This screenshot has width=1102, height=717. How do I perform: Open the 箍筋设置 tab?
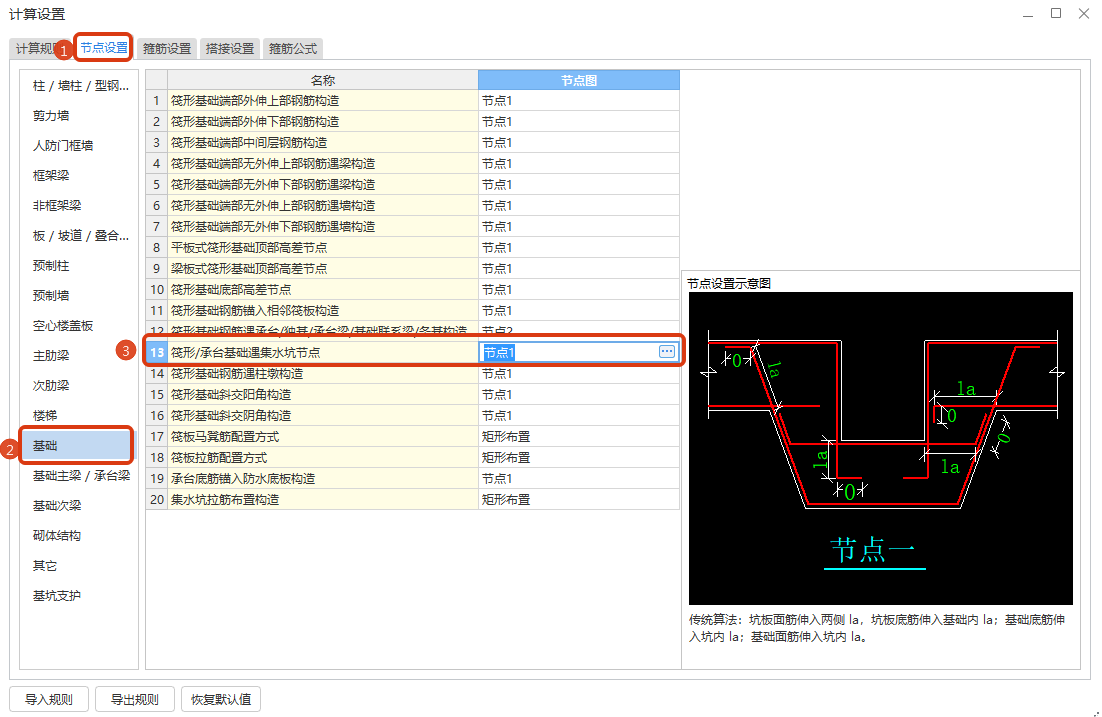pyautogui.click(x=167, y=49)
